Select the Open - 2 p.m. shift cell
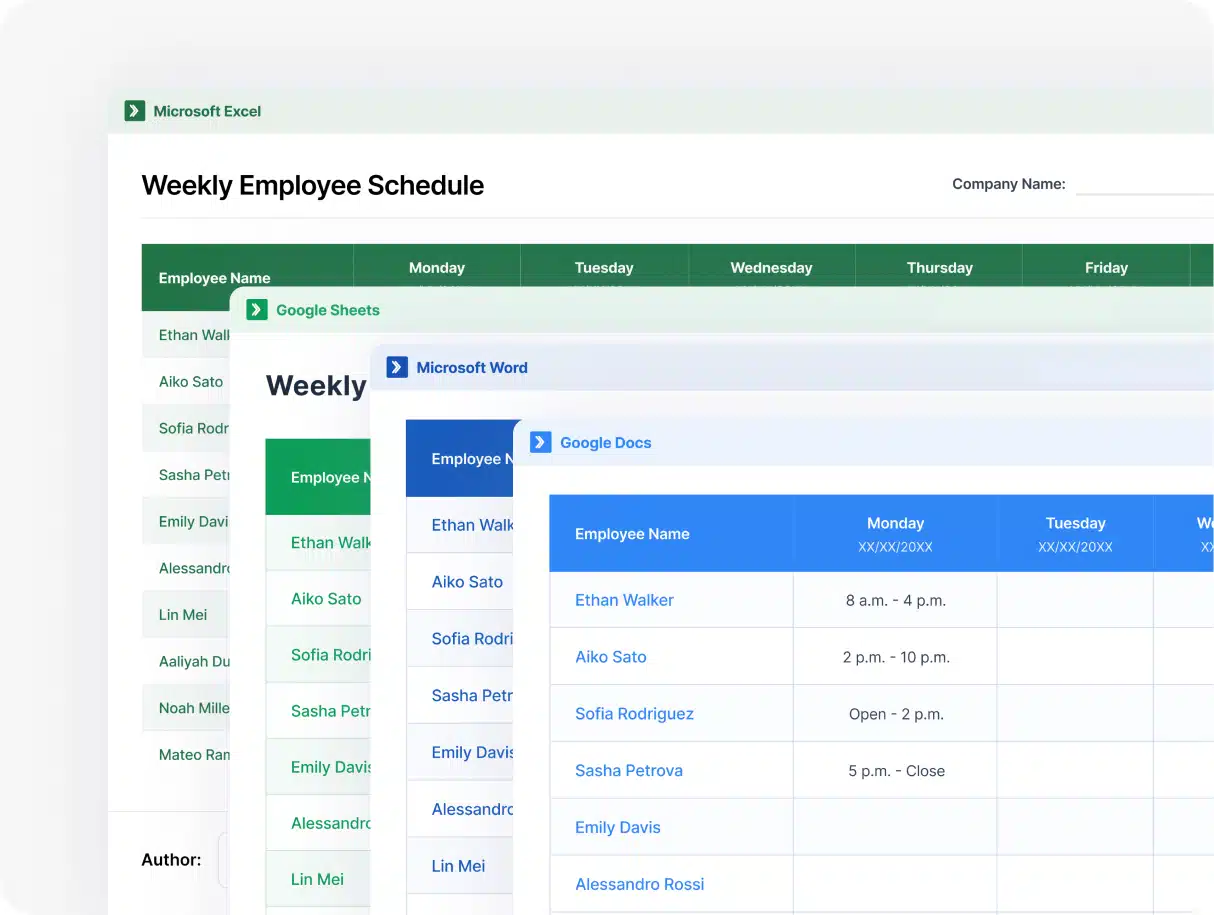The width and height of the screenshot is (1214, 915). (895, 713)
